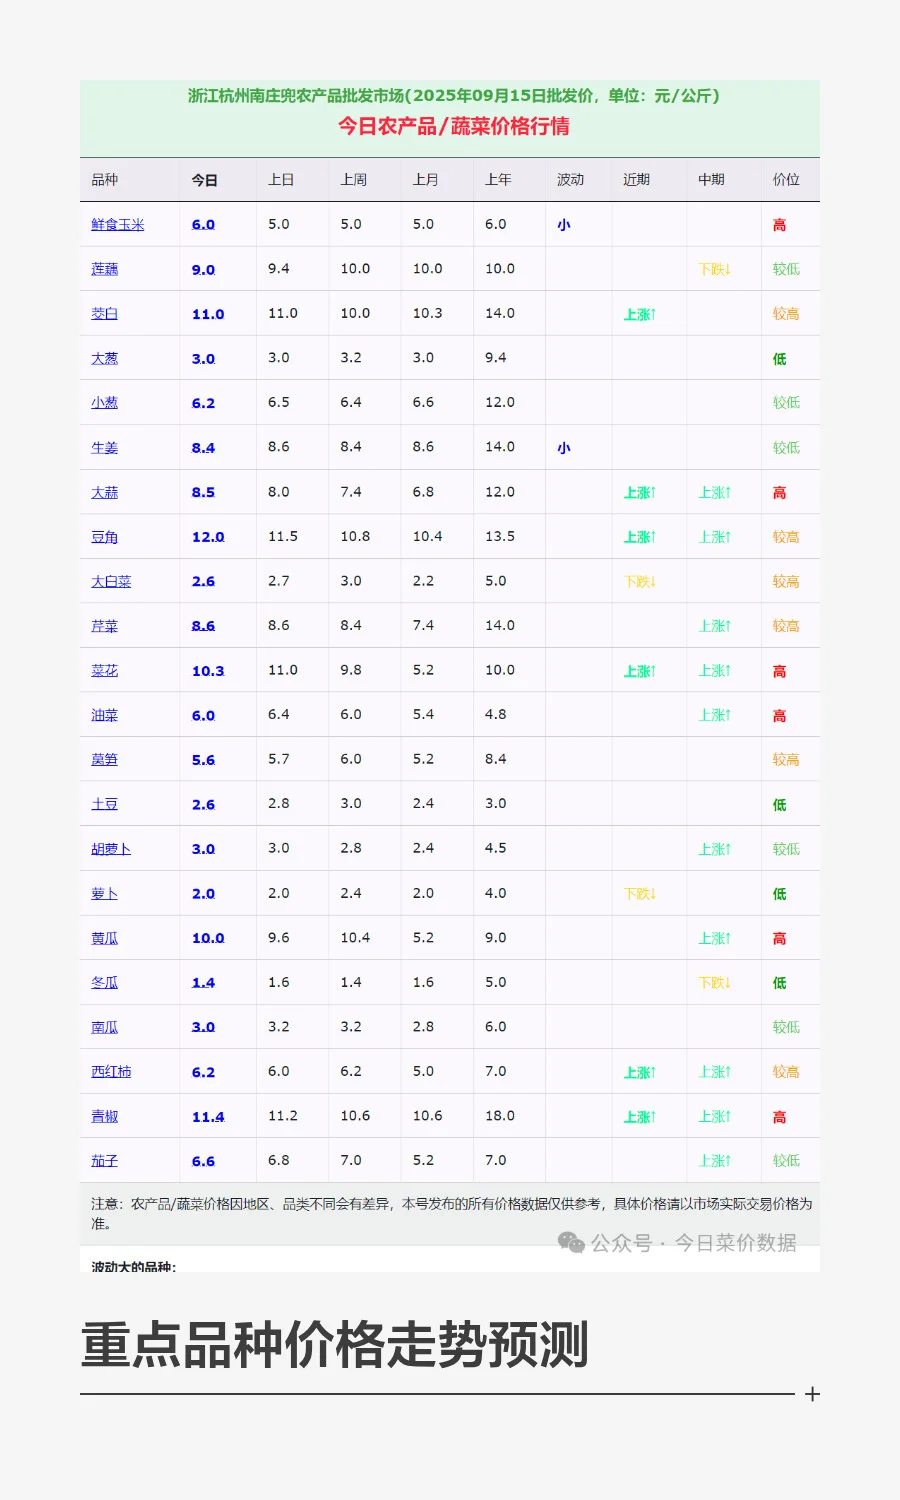Screen dimensions: 900x1500
Task: Click last week's price 10.4 for 黄瓜
Action: pos(355,938)
